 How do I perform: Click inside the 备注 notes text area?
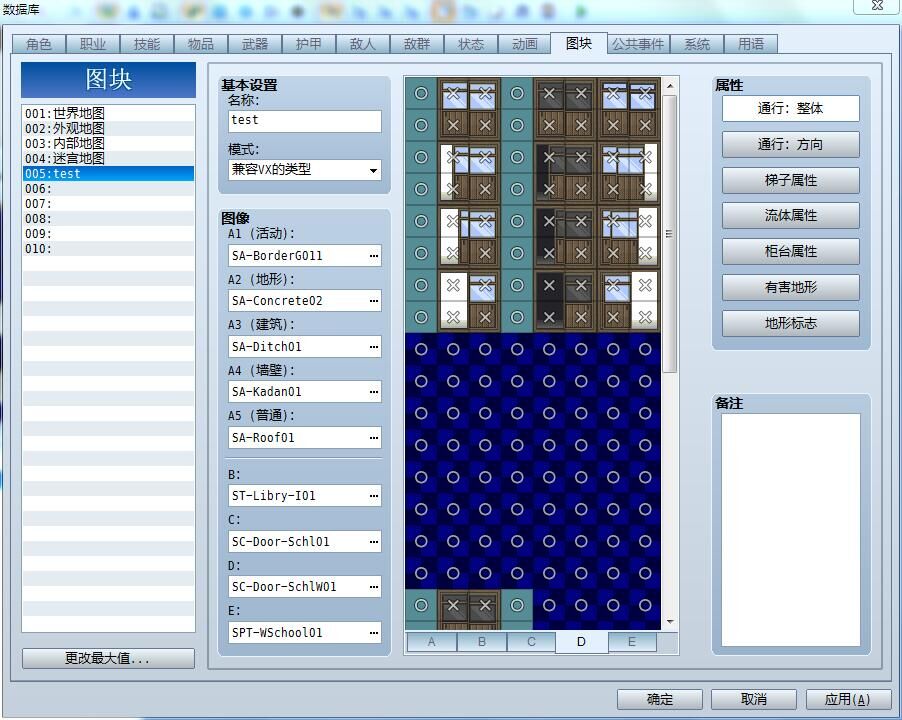[790, 530]
